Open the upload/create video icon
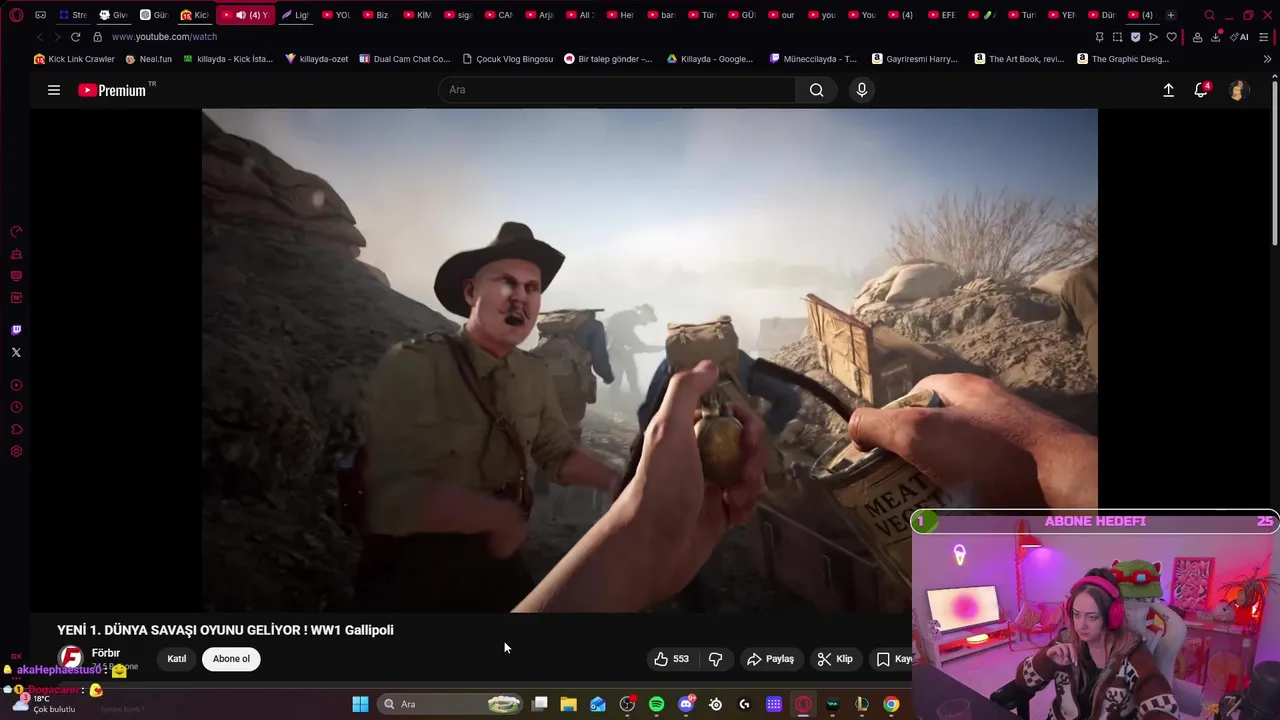Screen dimensions: 1280x720 point(1168,90)
